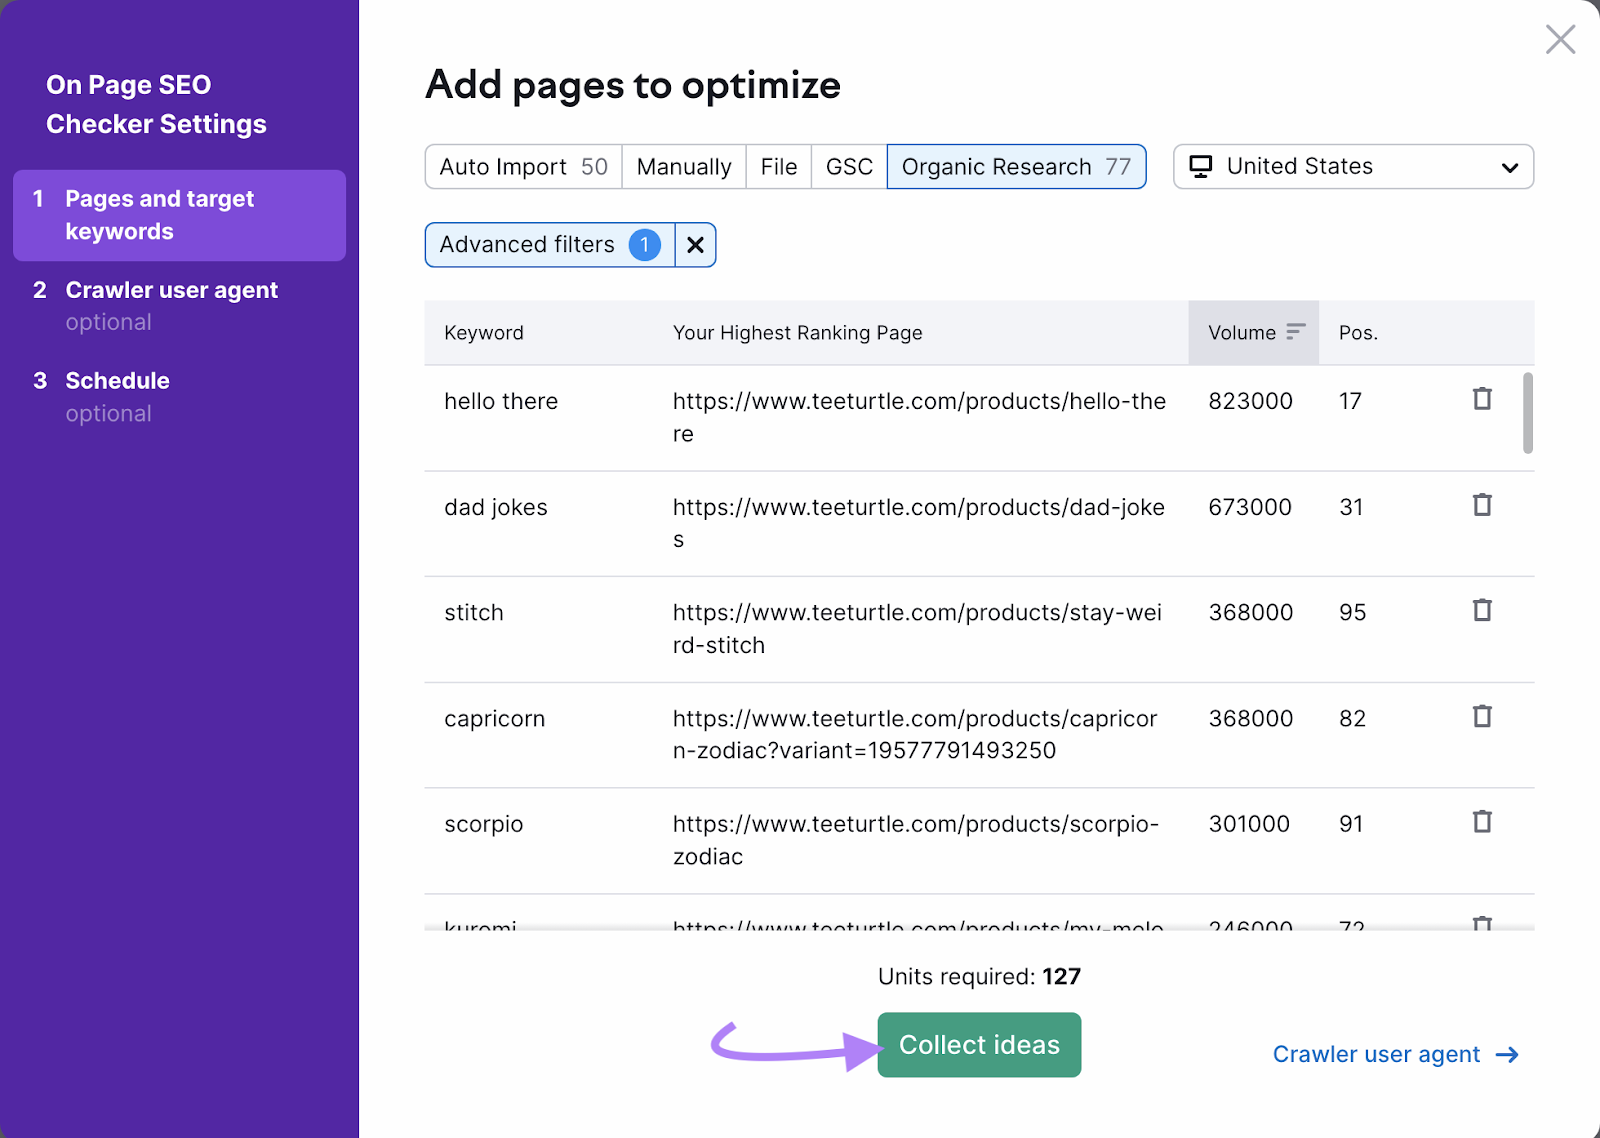The image size is (1600, 1138).
Task: Click position value 17
Action: click(1350, 401)
